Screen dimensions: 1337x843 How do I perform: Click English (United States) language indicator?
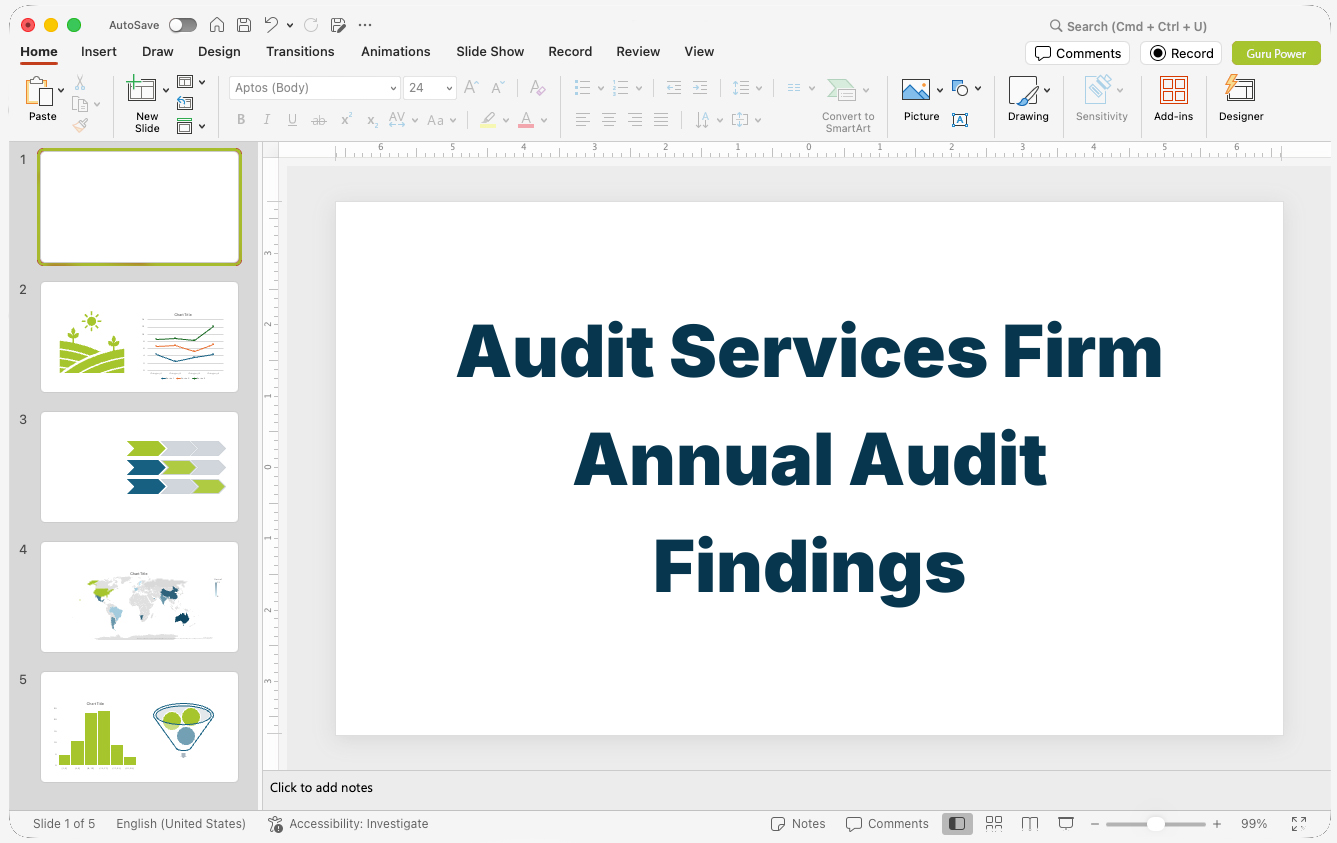(x=181, y=824)
